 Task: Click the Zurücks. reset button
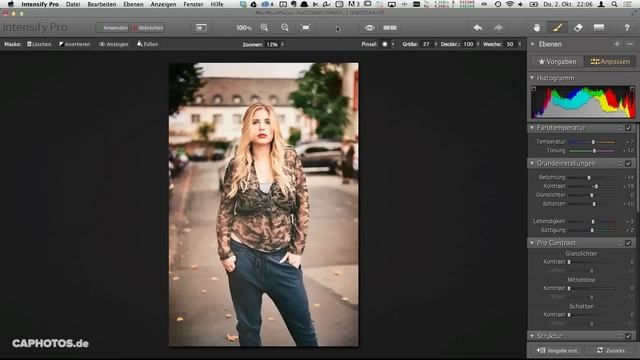click(x=611, y=350)
